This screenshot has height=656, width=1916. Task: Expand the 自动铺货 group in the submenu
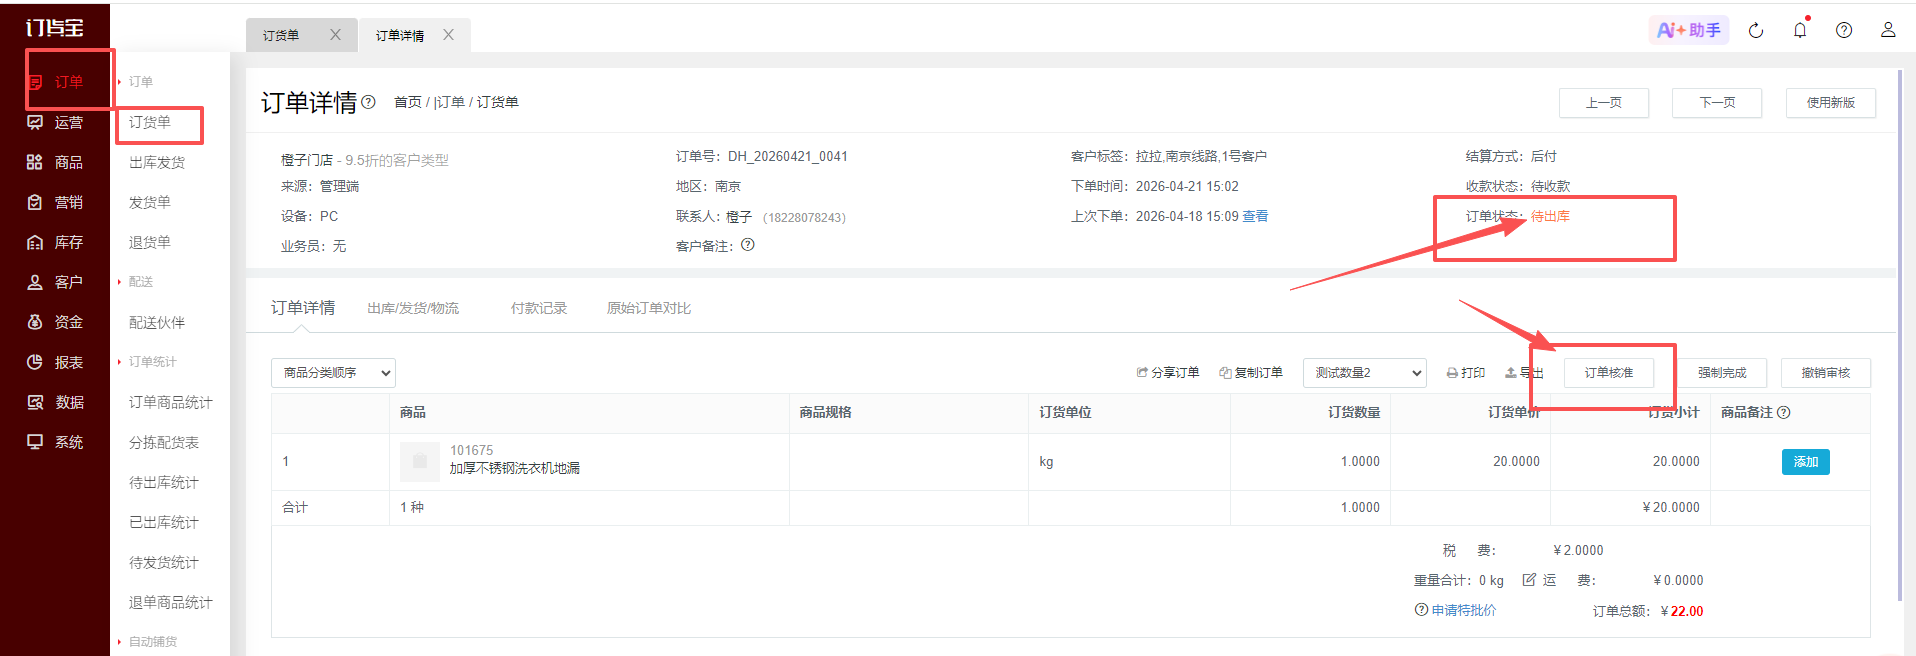(x=147, y=642)
